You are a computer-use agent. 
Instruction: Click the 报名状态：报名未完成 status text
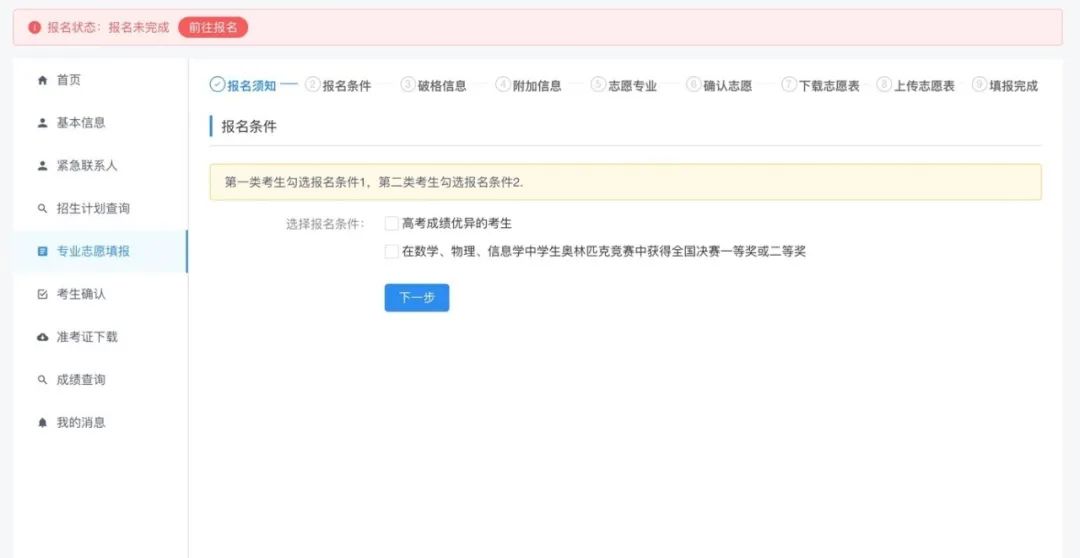click(108, 28)
